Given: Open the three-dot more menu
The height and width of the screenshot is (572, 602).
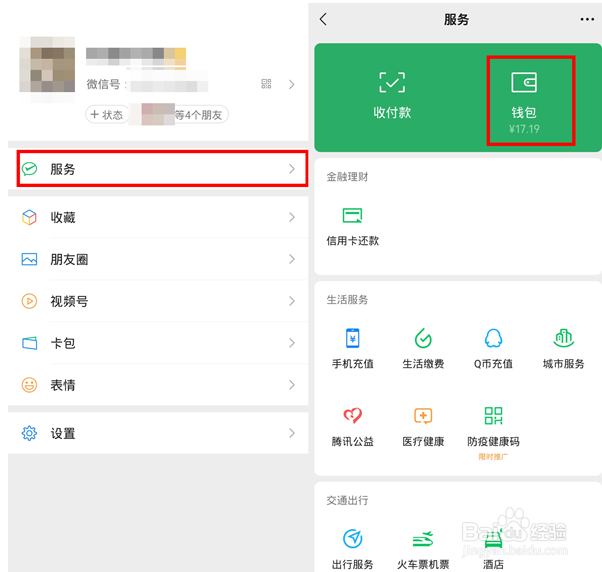Looking at the screenshot, I should pyautogui.click(x=587, y=19).
